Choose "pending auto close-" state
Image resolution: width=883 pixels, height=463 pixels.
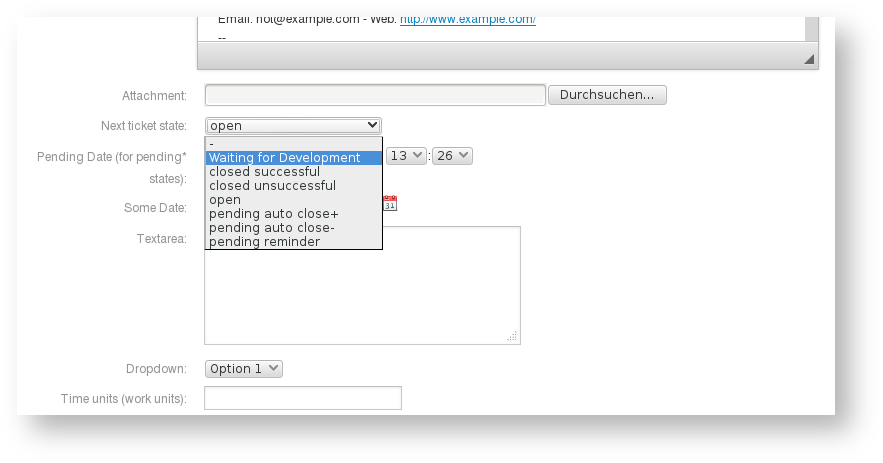tap(293, 228)
